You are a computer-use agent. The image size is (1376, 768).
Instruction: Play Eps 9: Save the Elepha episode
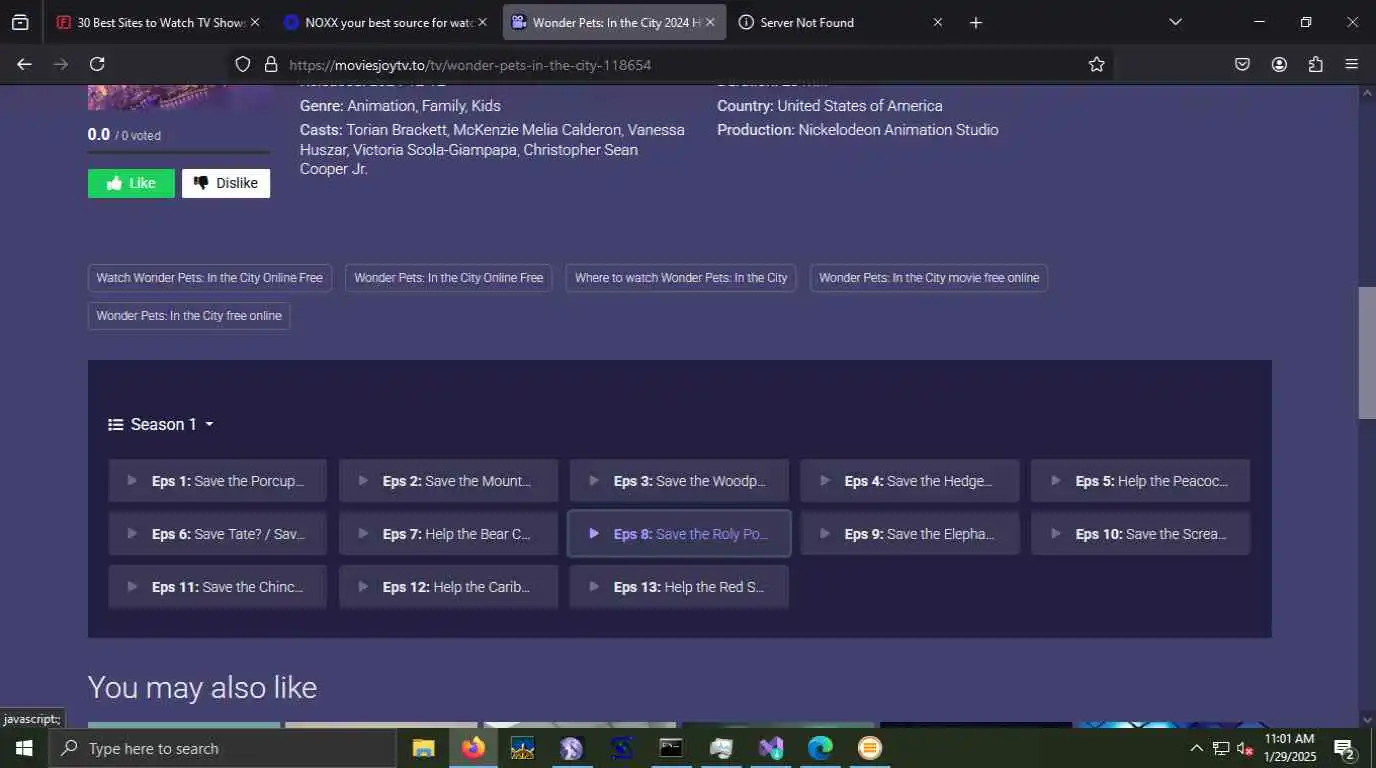(910, 534)
